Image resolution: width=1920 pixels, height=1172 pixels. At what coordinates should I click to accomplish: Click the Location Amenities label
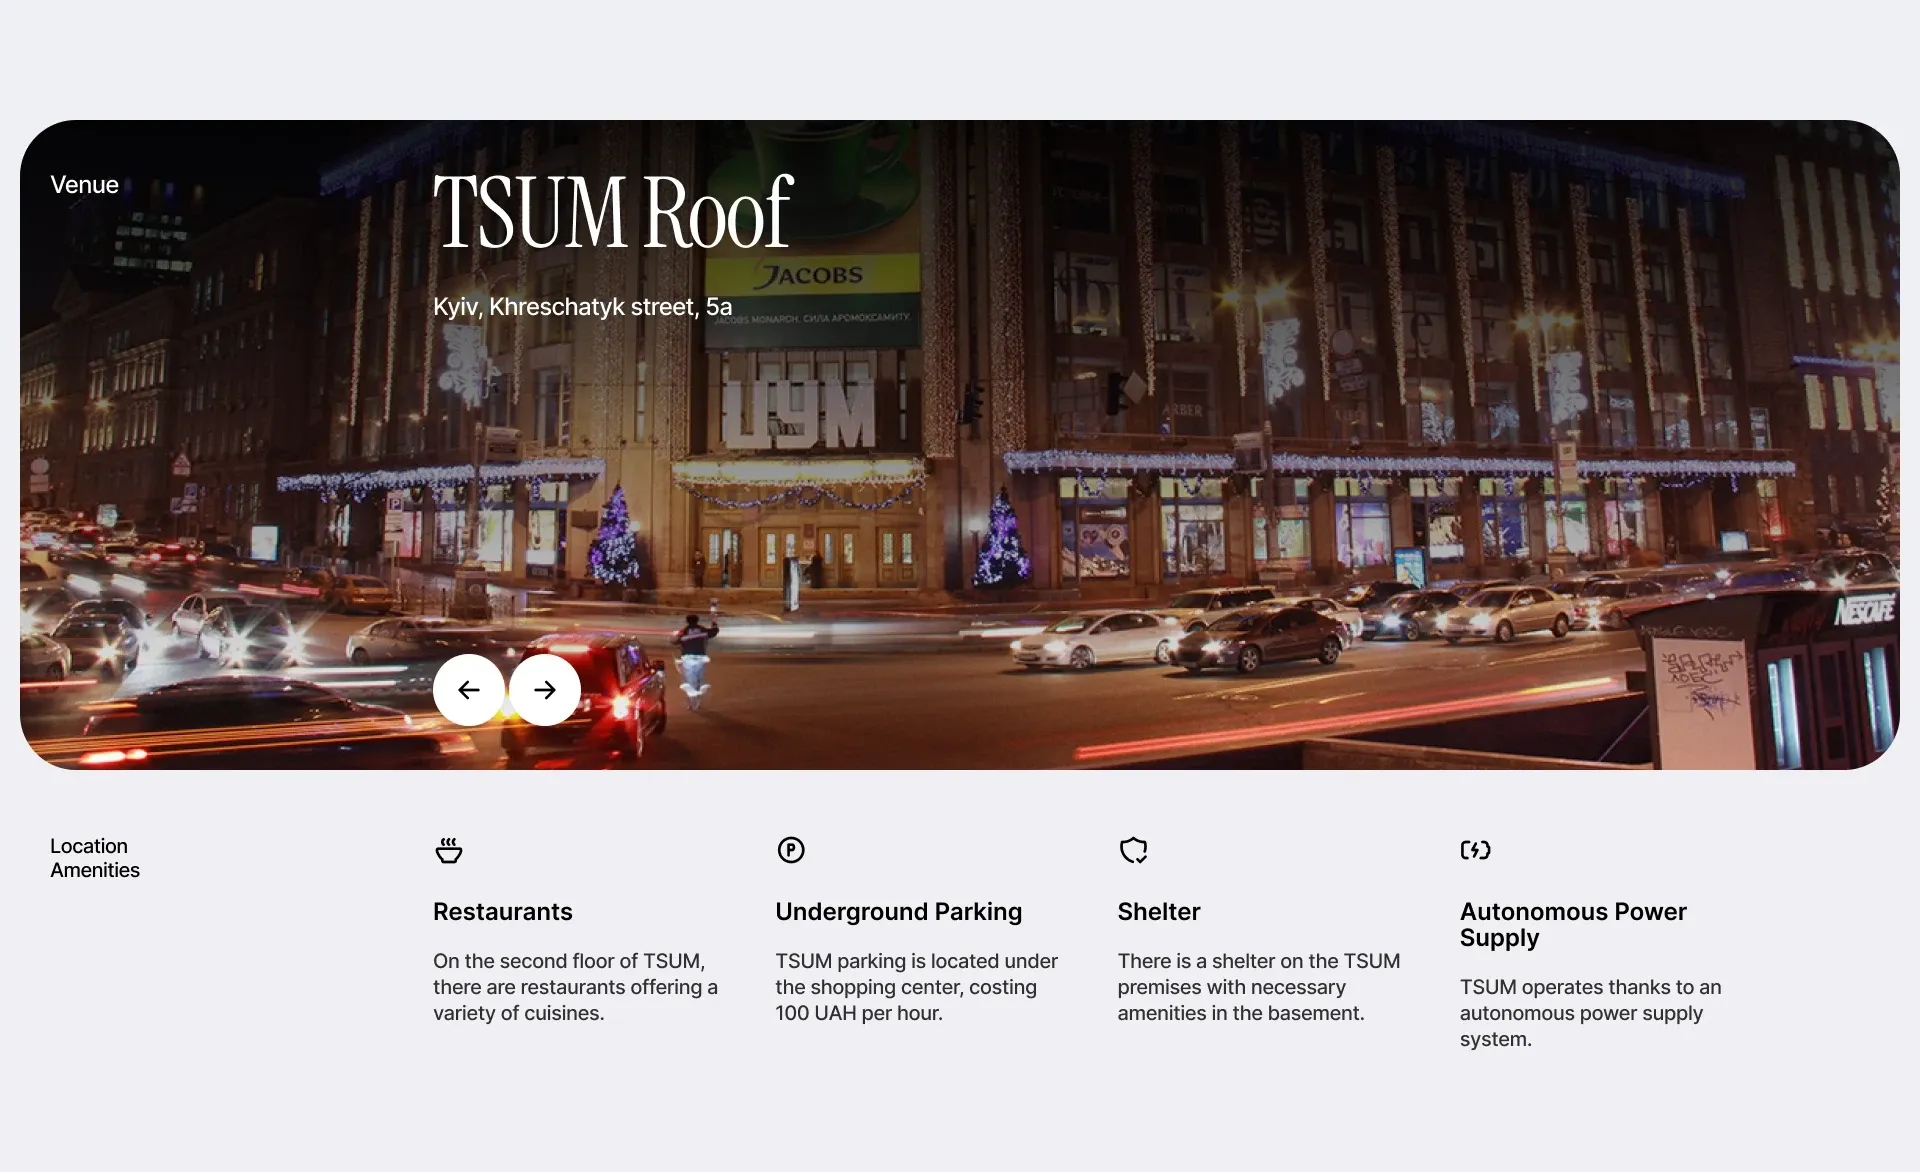(95, 858)
